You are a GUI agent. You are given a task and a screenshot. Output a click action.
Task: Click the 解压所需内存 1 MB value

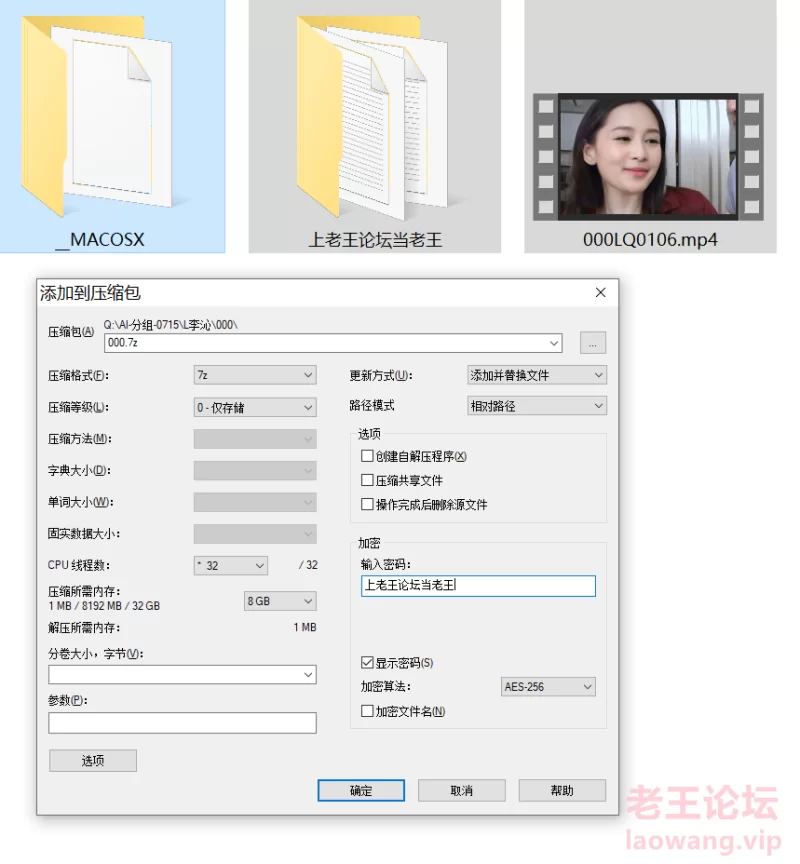[x=305, y=627]
